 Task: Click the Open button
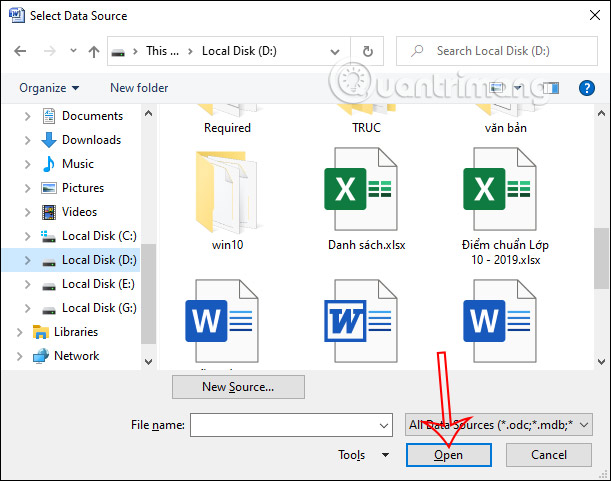point(449,455)
